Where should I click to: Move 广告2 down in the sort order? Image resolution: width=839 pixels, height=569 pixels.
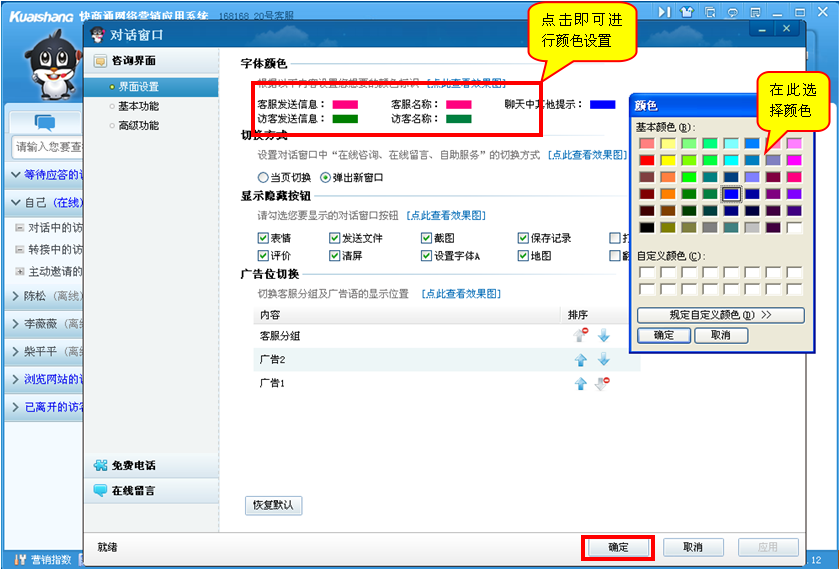tap(603, 360)
